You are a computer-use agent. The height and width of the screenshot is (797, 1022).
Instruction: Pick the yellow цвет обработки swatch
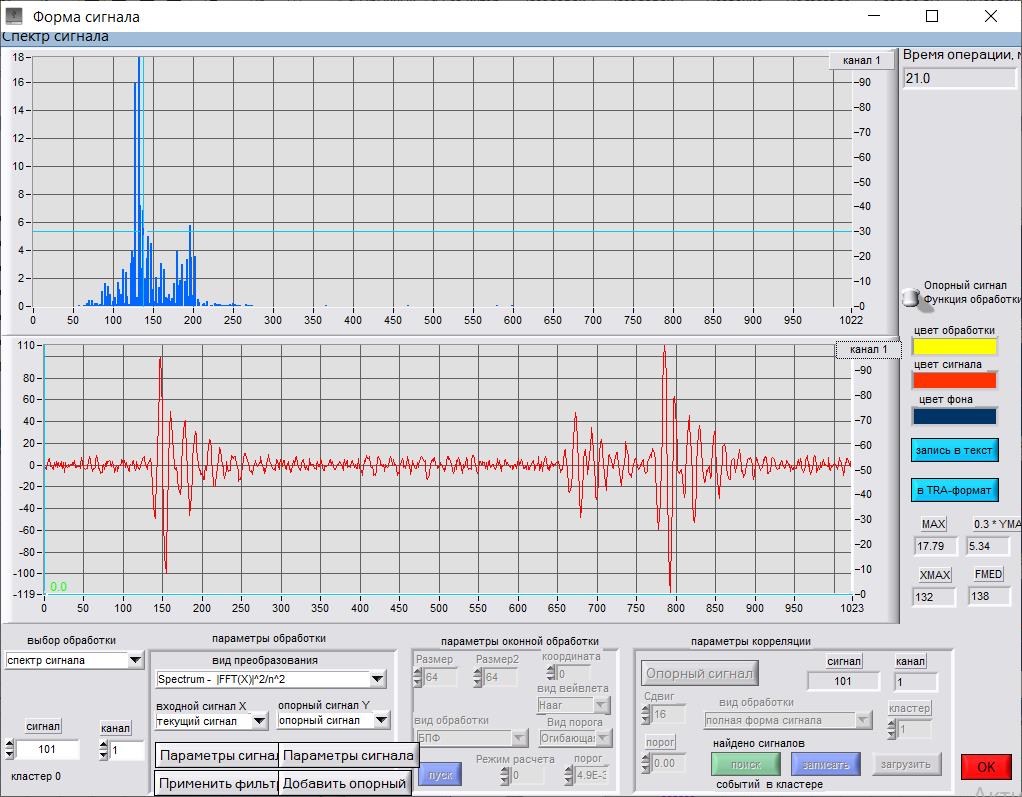[x=954, y=347]
